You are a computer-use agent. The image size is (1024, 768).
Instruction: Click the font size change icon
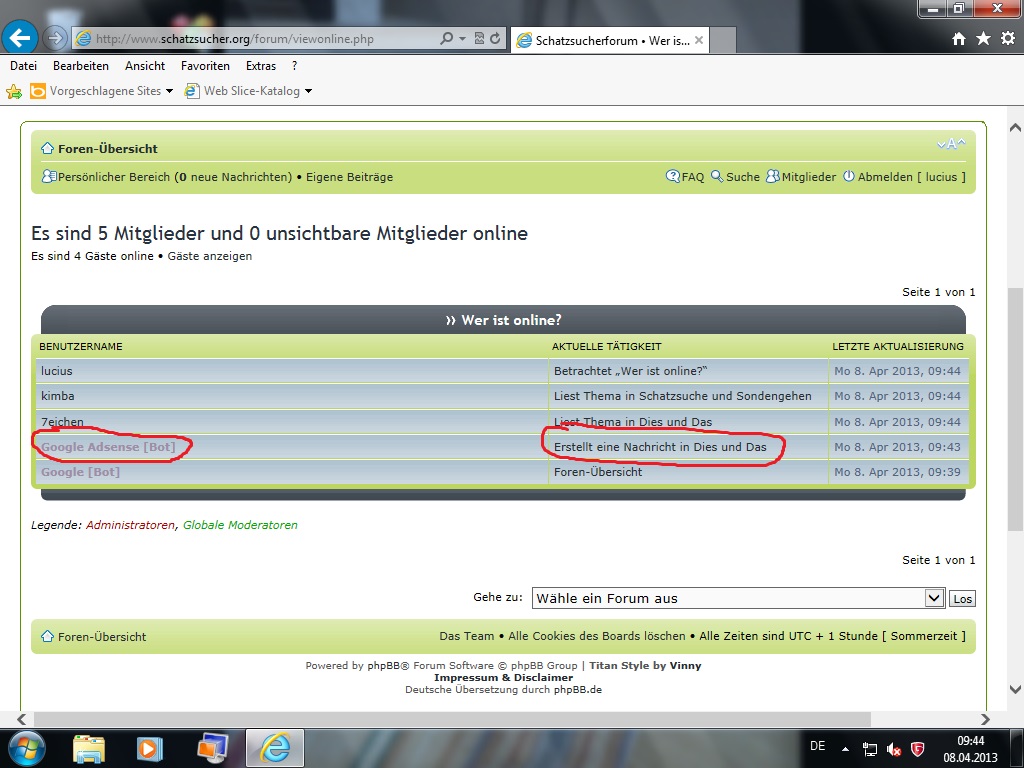coord(951,145)
